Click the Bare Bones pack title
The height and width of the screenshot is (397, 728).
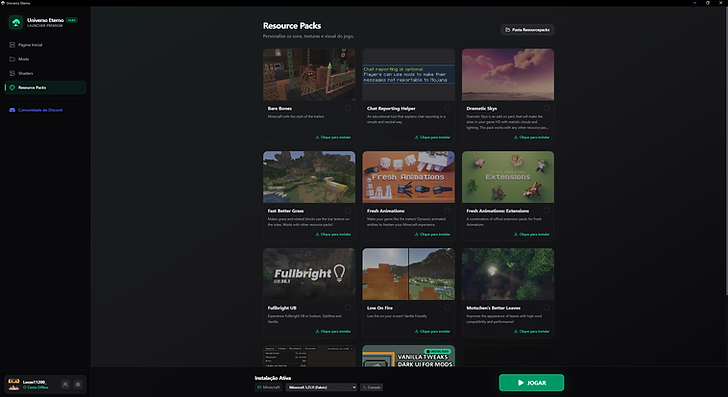pos(280,108)
